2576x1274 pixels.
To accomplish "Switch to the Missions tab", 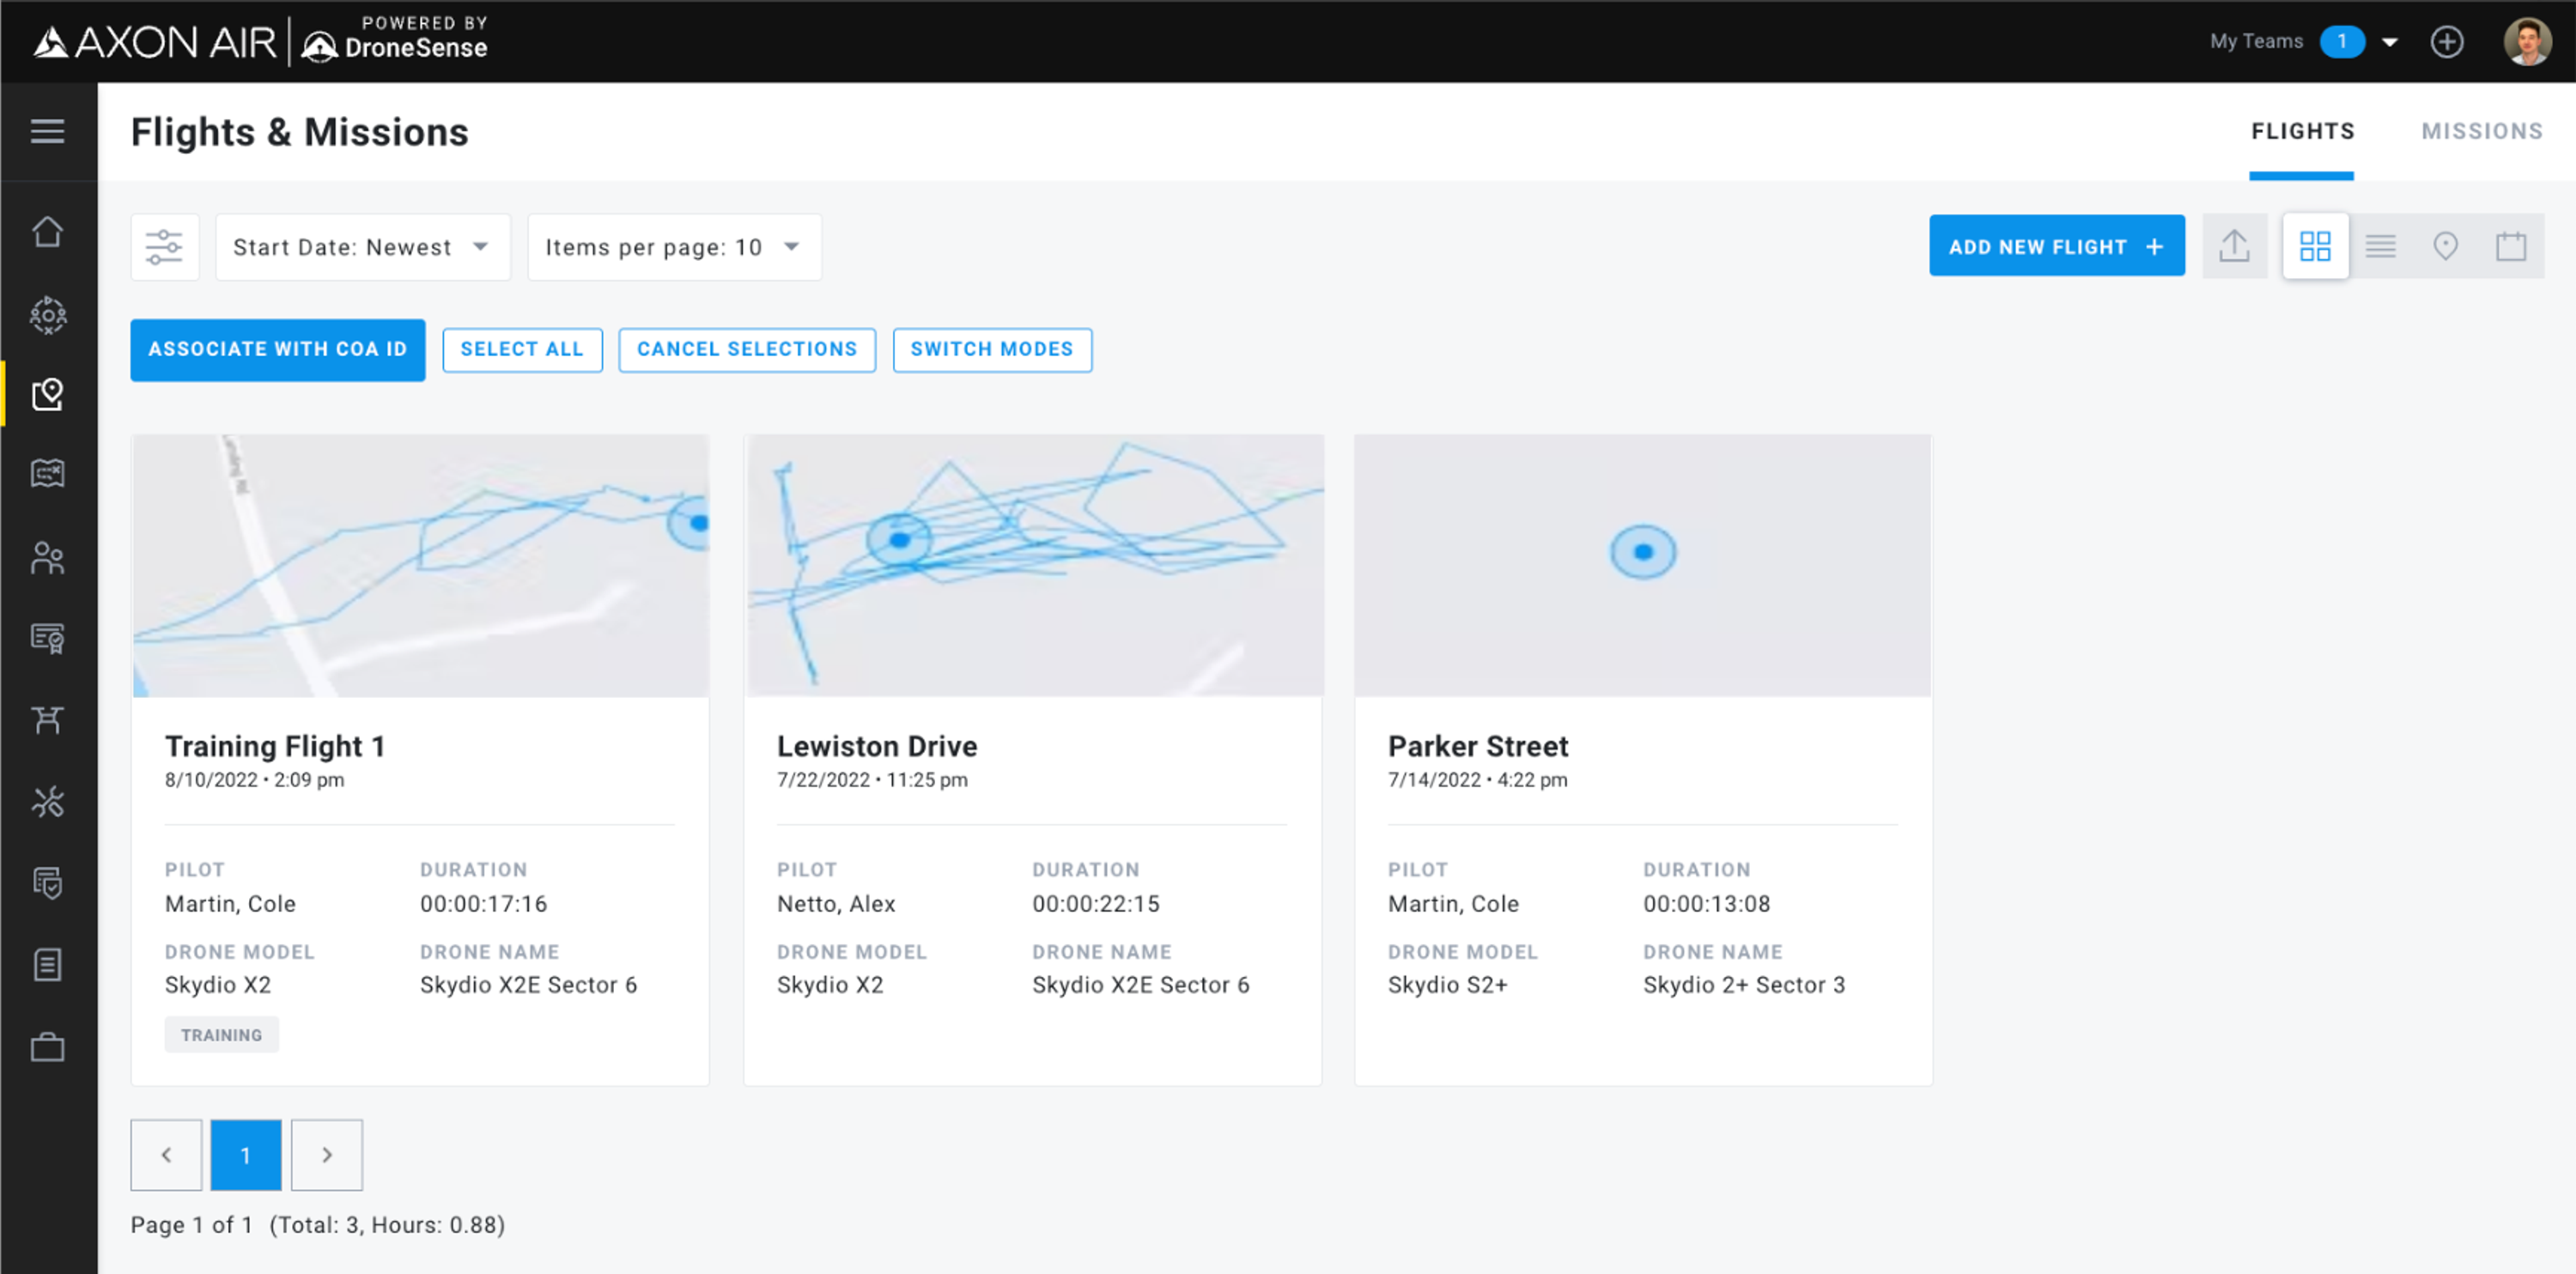I will point(2481,131).
